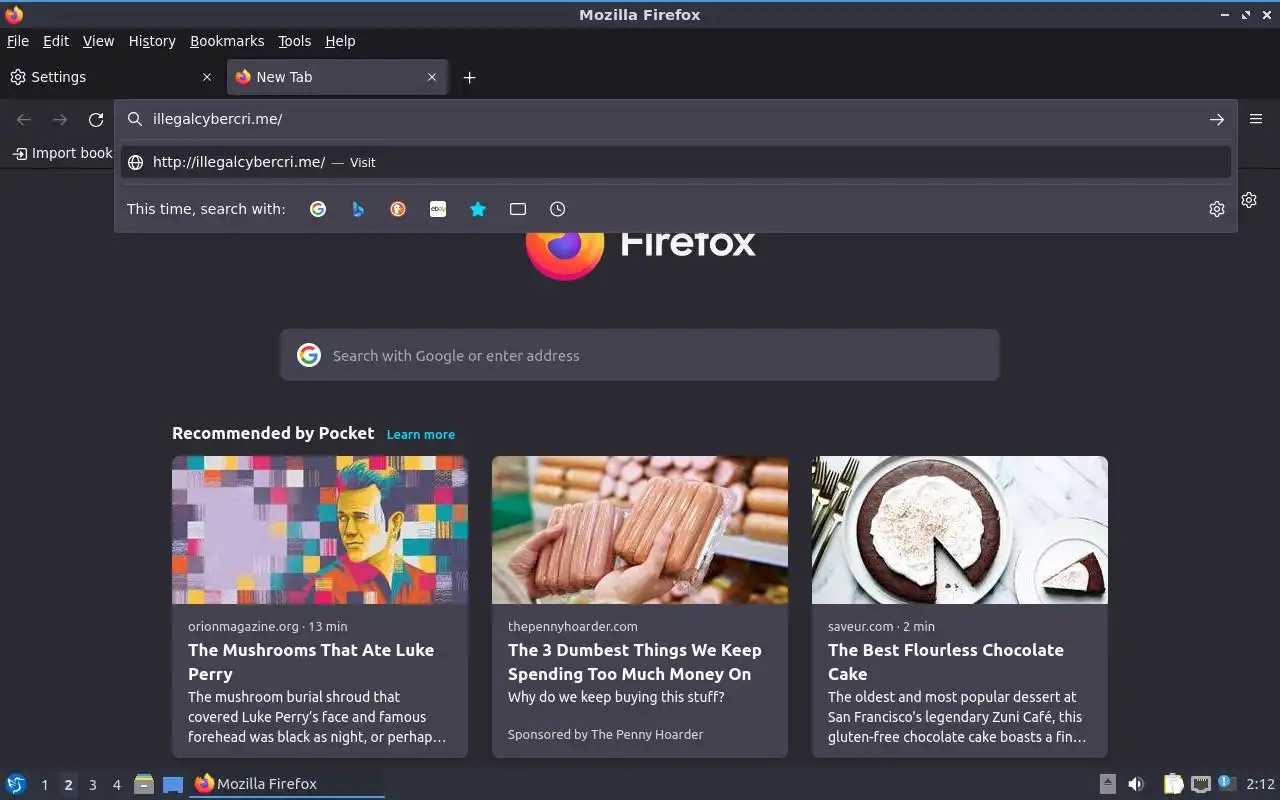This screenshot has width=1280, height=800.
Task: Click Sponsored by The Penny Hoarder text
Action: point(605,734)
